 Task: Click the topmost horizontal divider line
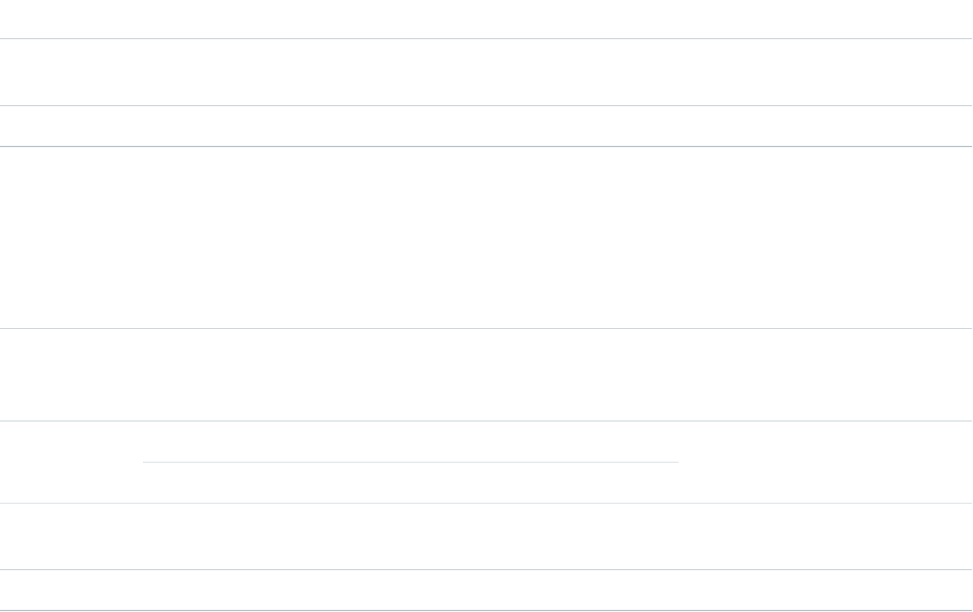coord(486,38)
